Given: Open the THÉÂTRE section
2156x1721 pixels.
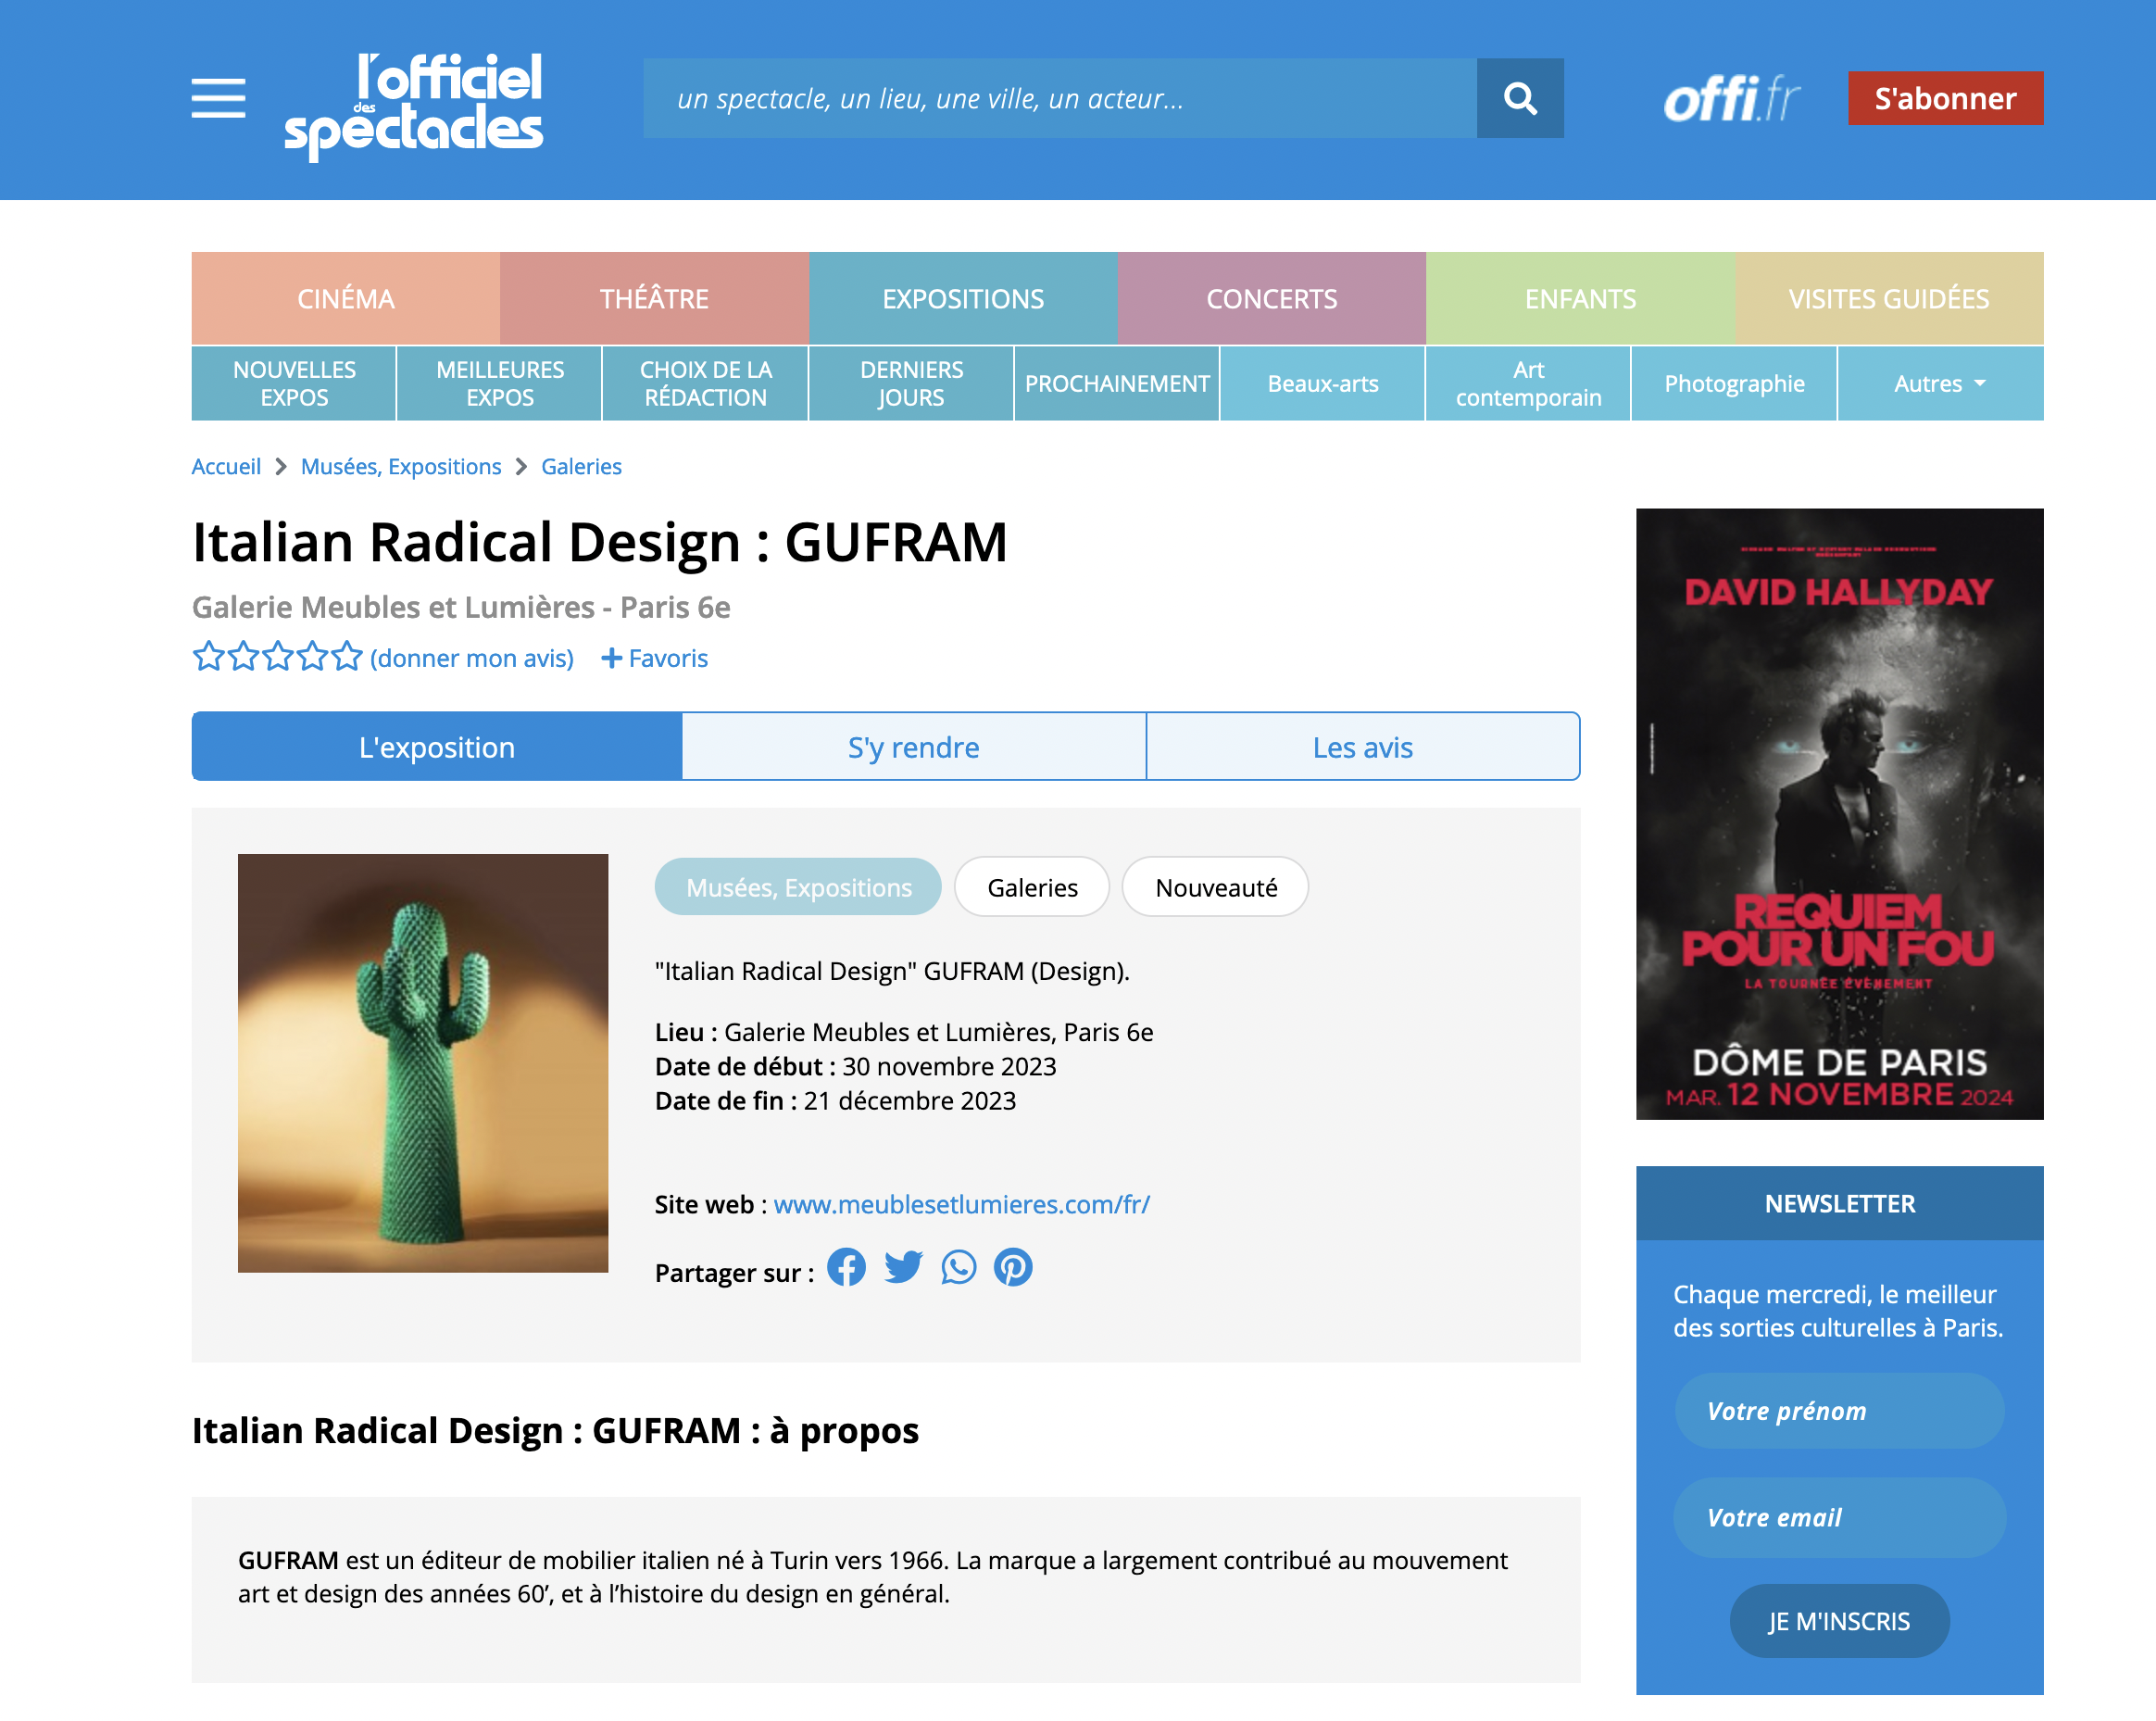Looking at the screenshot, I should 654,299.
